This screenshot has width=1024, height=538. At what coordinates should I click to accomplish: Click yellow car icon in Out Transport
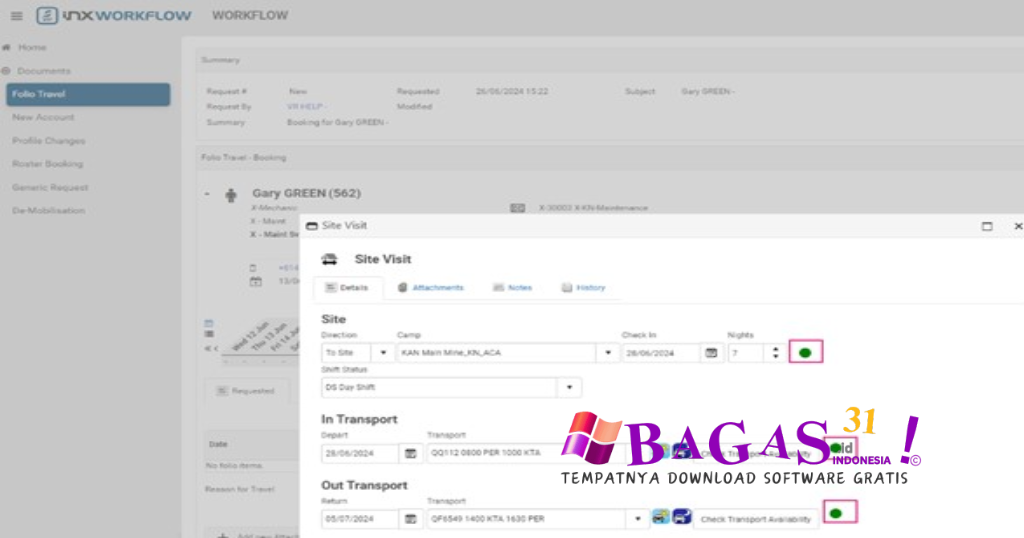pos(661,518)
